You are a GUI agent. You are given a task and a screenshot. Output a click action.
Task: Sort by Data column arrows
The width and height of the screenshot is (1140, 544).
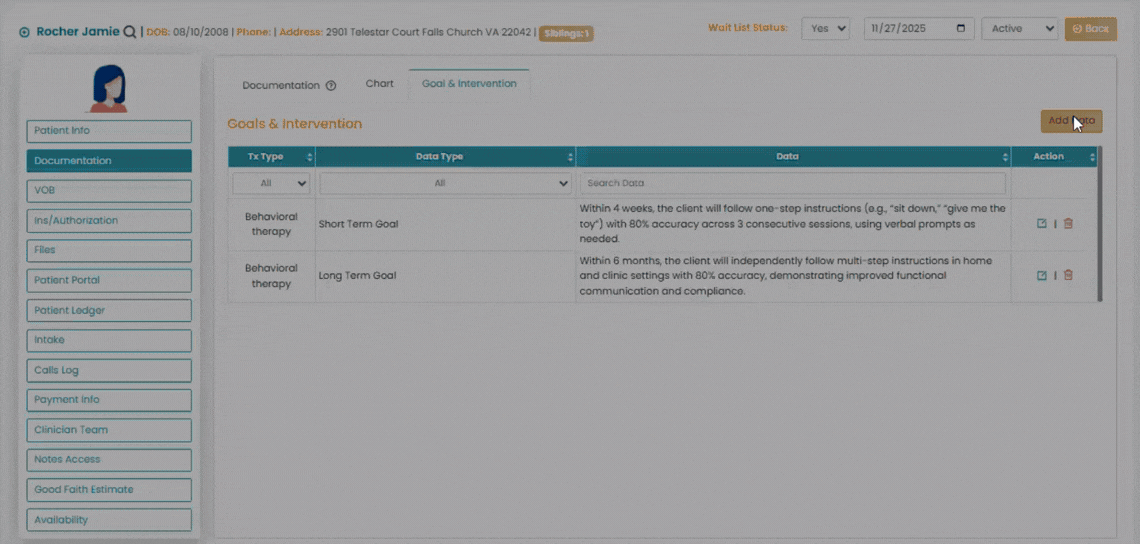tap(1005, 156)
